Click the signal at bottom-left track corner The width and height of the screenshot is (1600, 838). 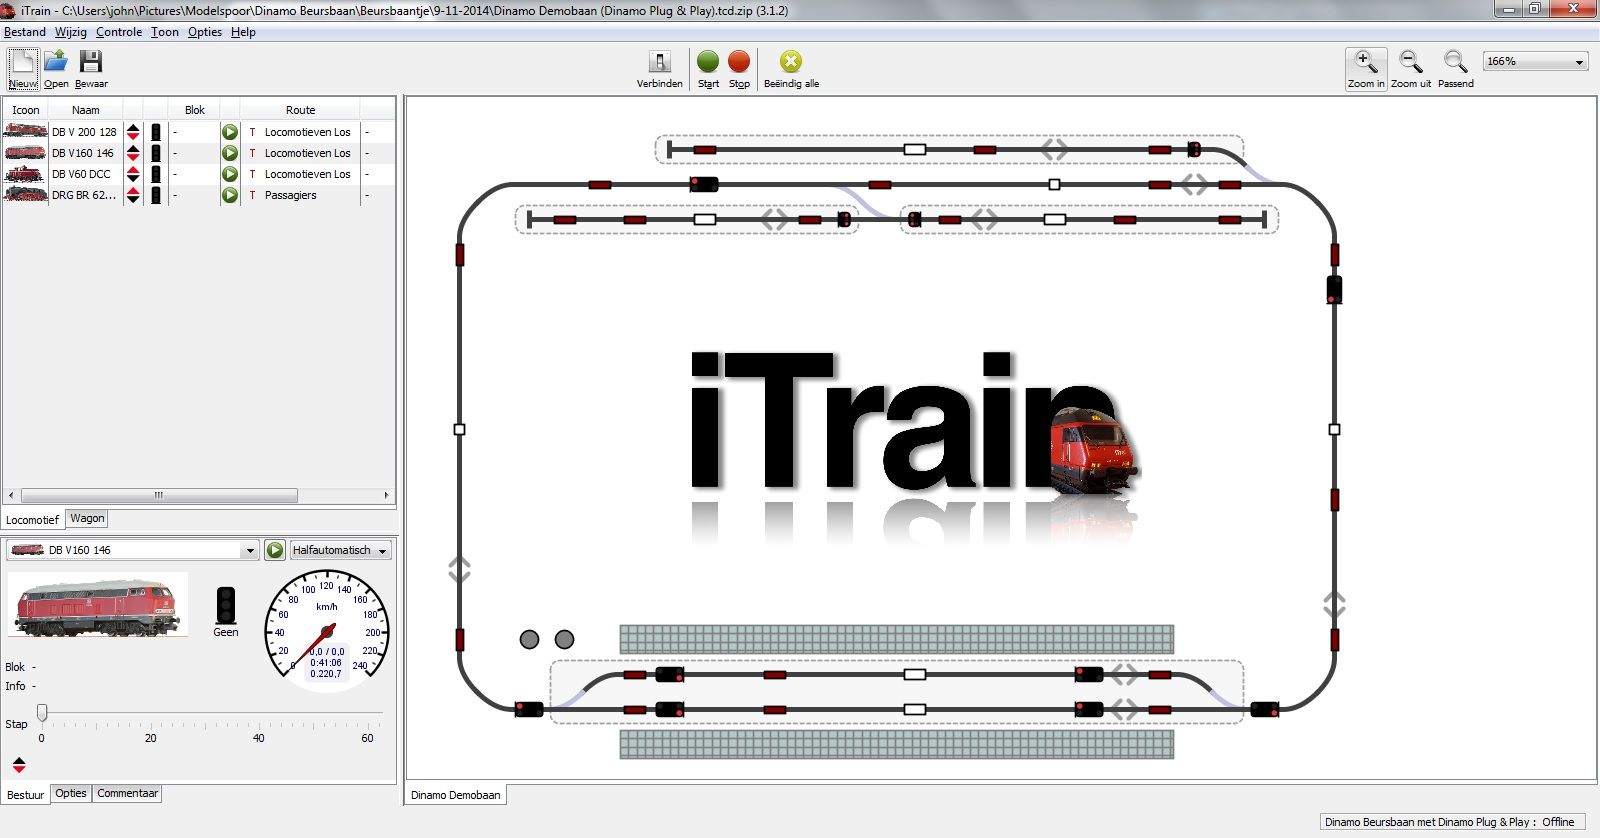529,710
